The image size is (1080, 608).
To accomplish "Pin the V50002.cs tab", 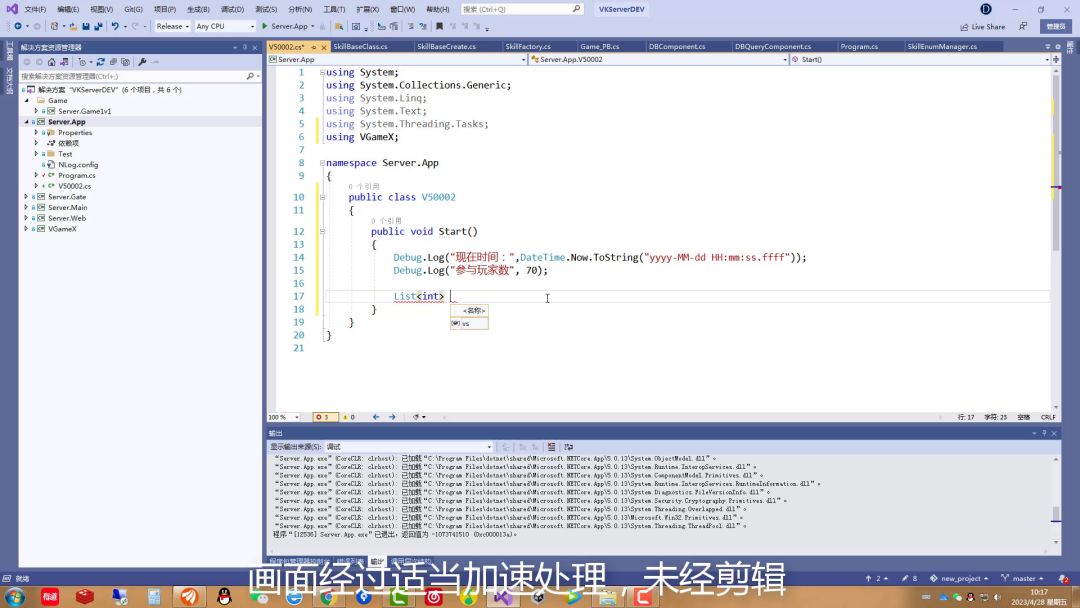I will 314,47.
